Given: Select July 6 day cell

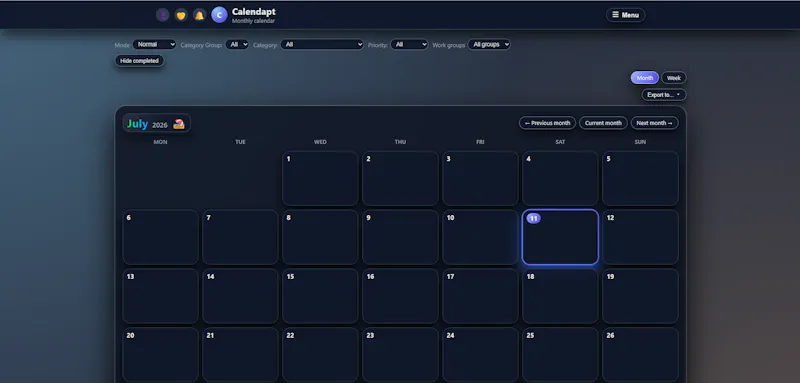Looking at the screenshot, I should click(161, 237).
